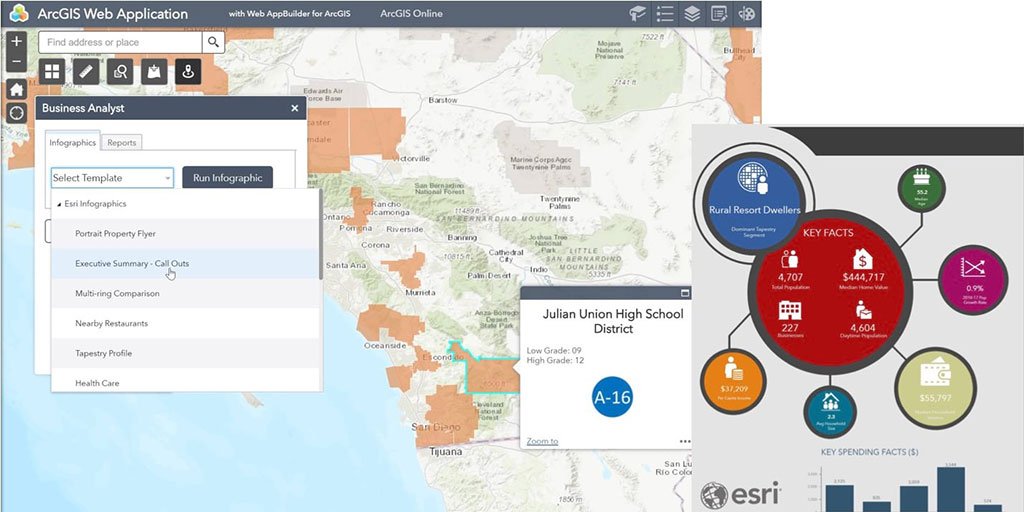Click the Tijuana map label
The width and height of the screenshot is (1024, 512).
446,452
